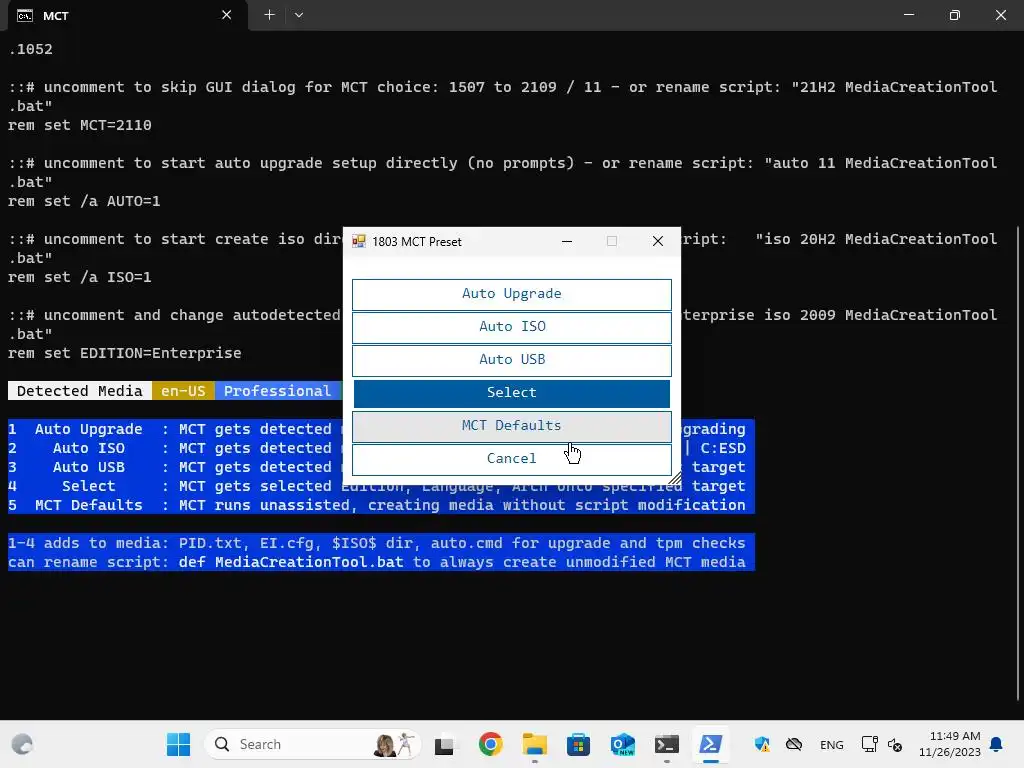
Task: Select the MCT terminal tab
Action: click(127, 16)
